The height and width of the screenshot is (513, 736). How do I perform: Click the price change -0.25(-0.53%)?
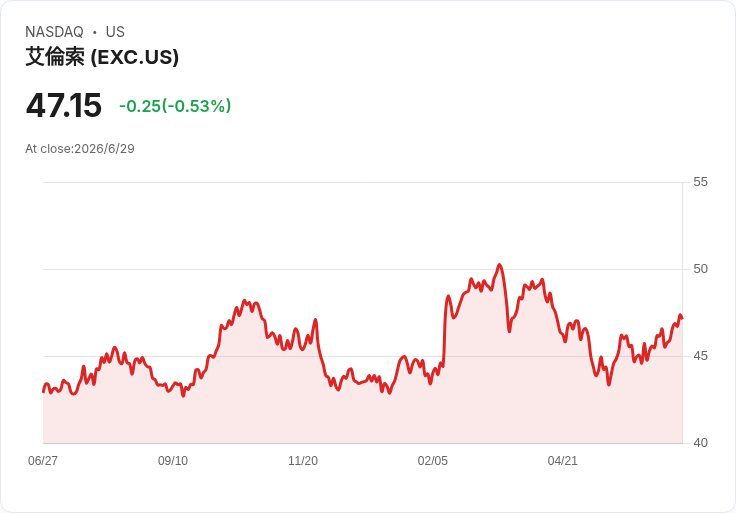(175, 106)
